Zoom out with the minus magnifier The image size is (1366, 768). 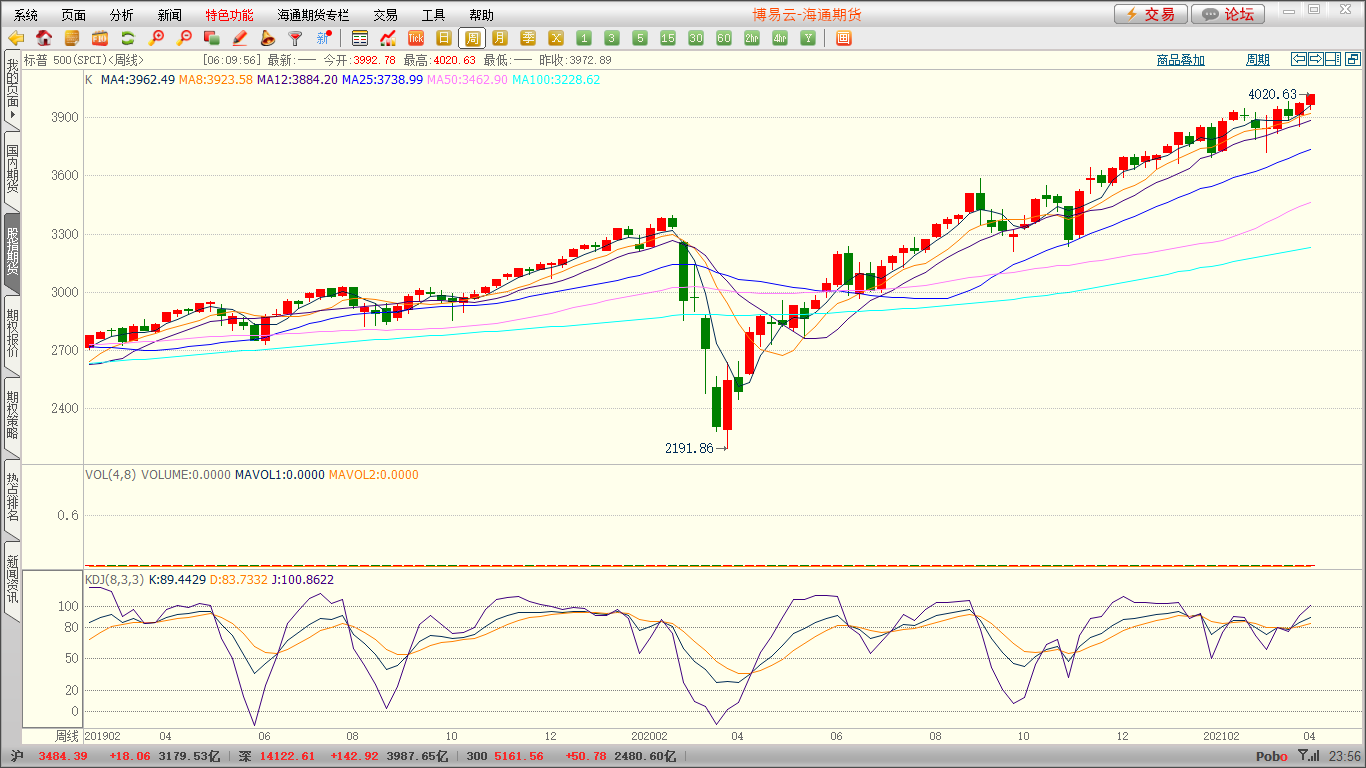tap(184, 38)
